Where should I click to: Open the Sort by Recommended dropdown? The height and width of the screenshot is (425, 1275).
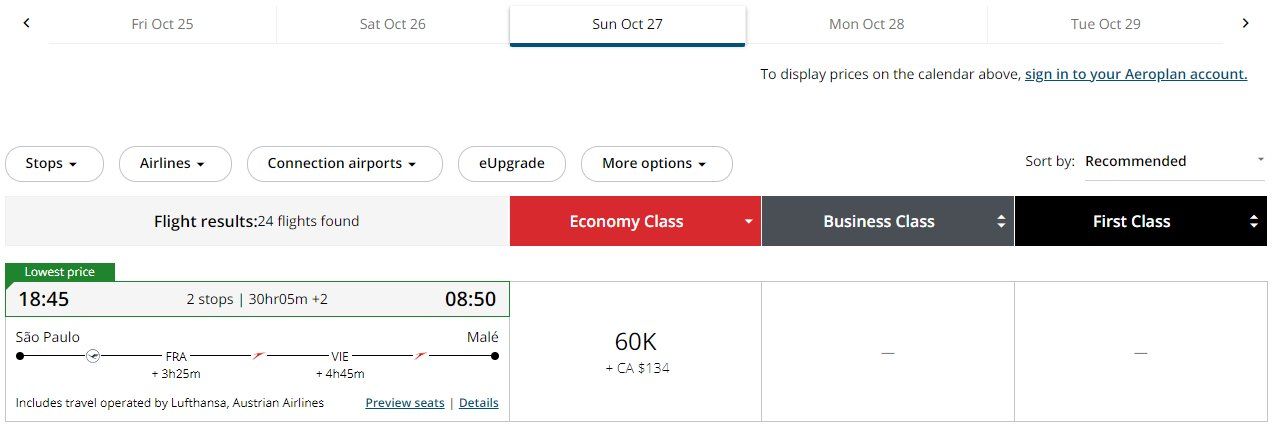pyautogui.click(x=1174, y=161)
